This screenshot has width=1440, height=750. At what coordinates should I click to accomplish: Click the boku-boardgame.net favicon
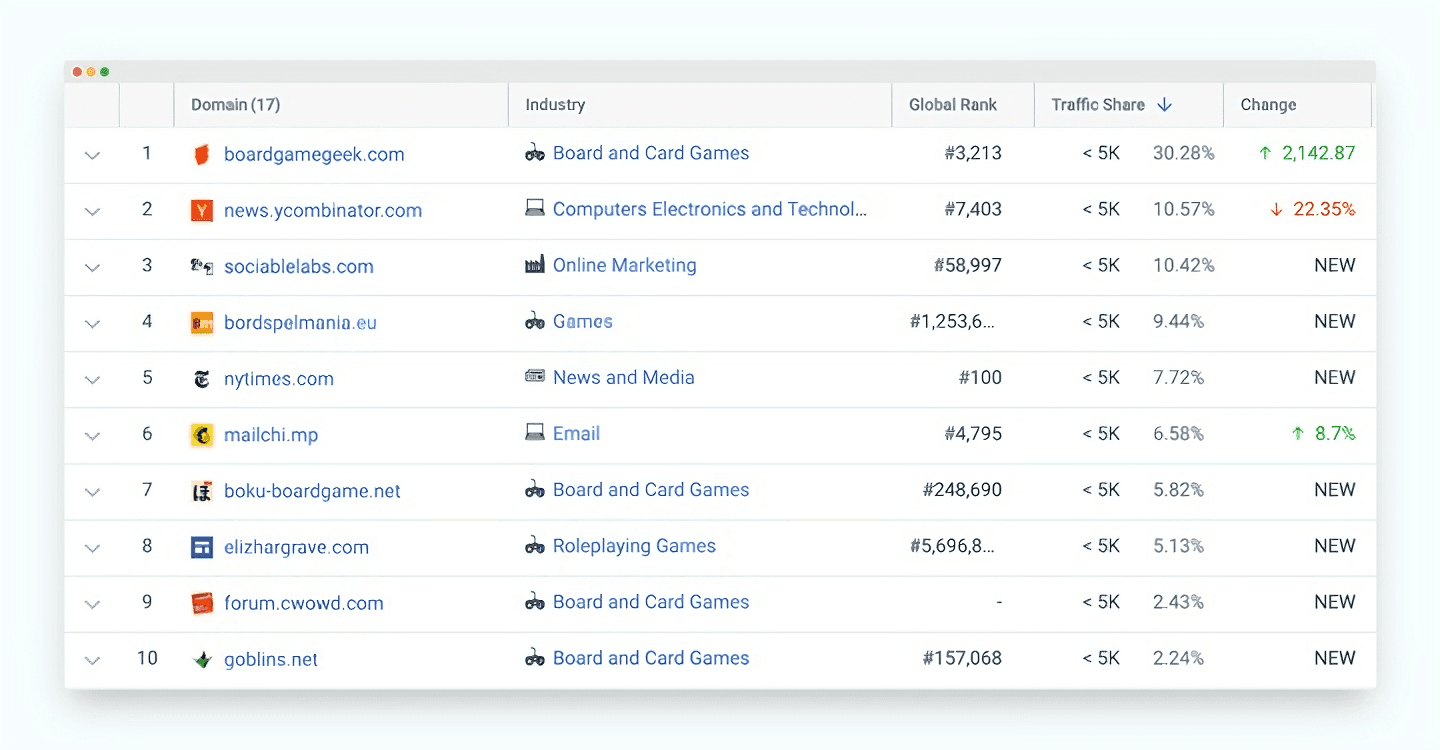[x=202, y=491]
